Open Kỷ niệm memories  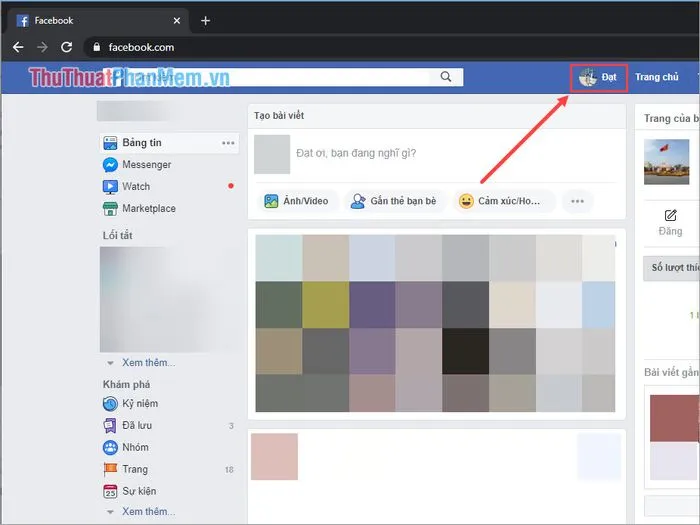[x=139, y=403]
